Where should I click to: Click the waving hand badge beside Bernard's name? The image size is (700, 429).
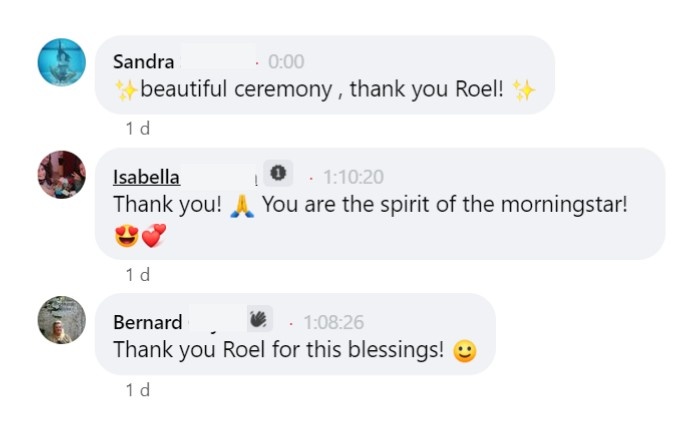(259, 319)
